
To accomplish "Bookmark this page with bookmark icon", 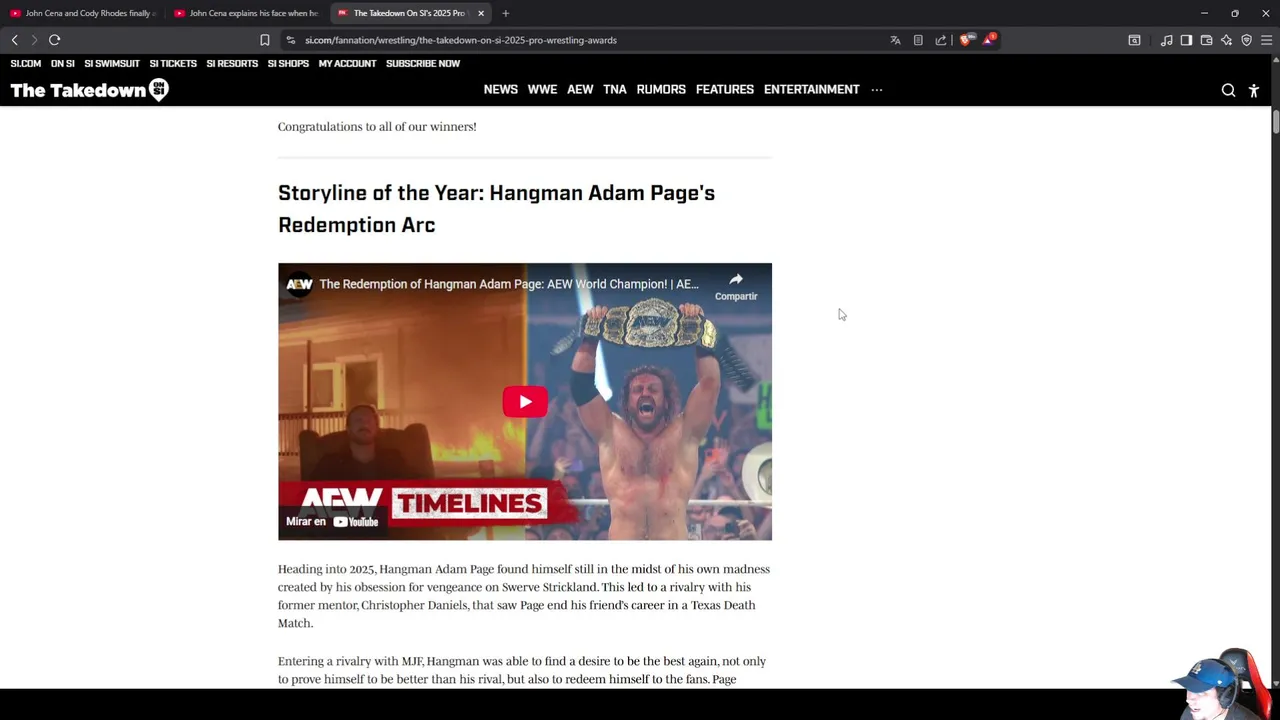I will point(264,40).
